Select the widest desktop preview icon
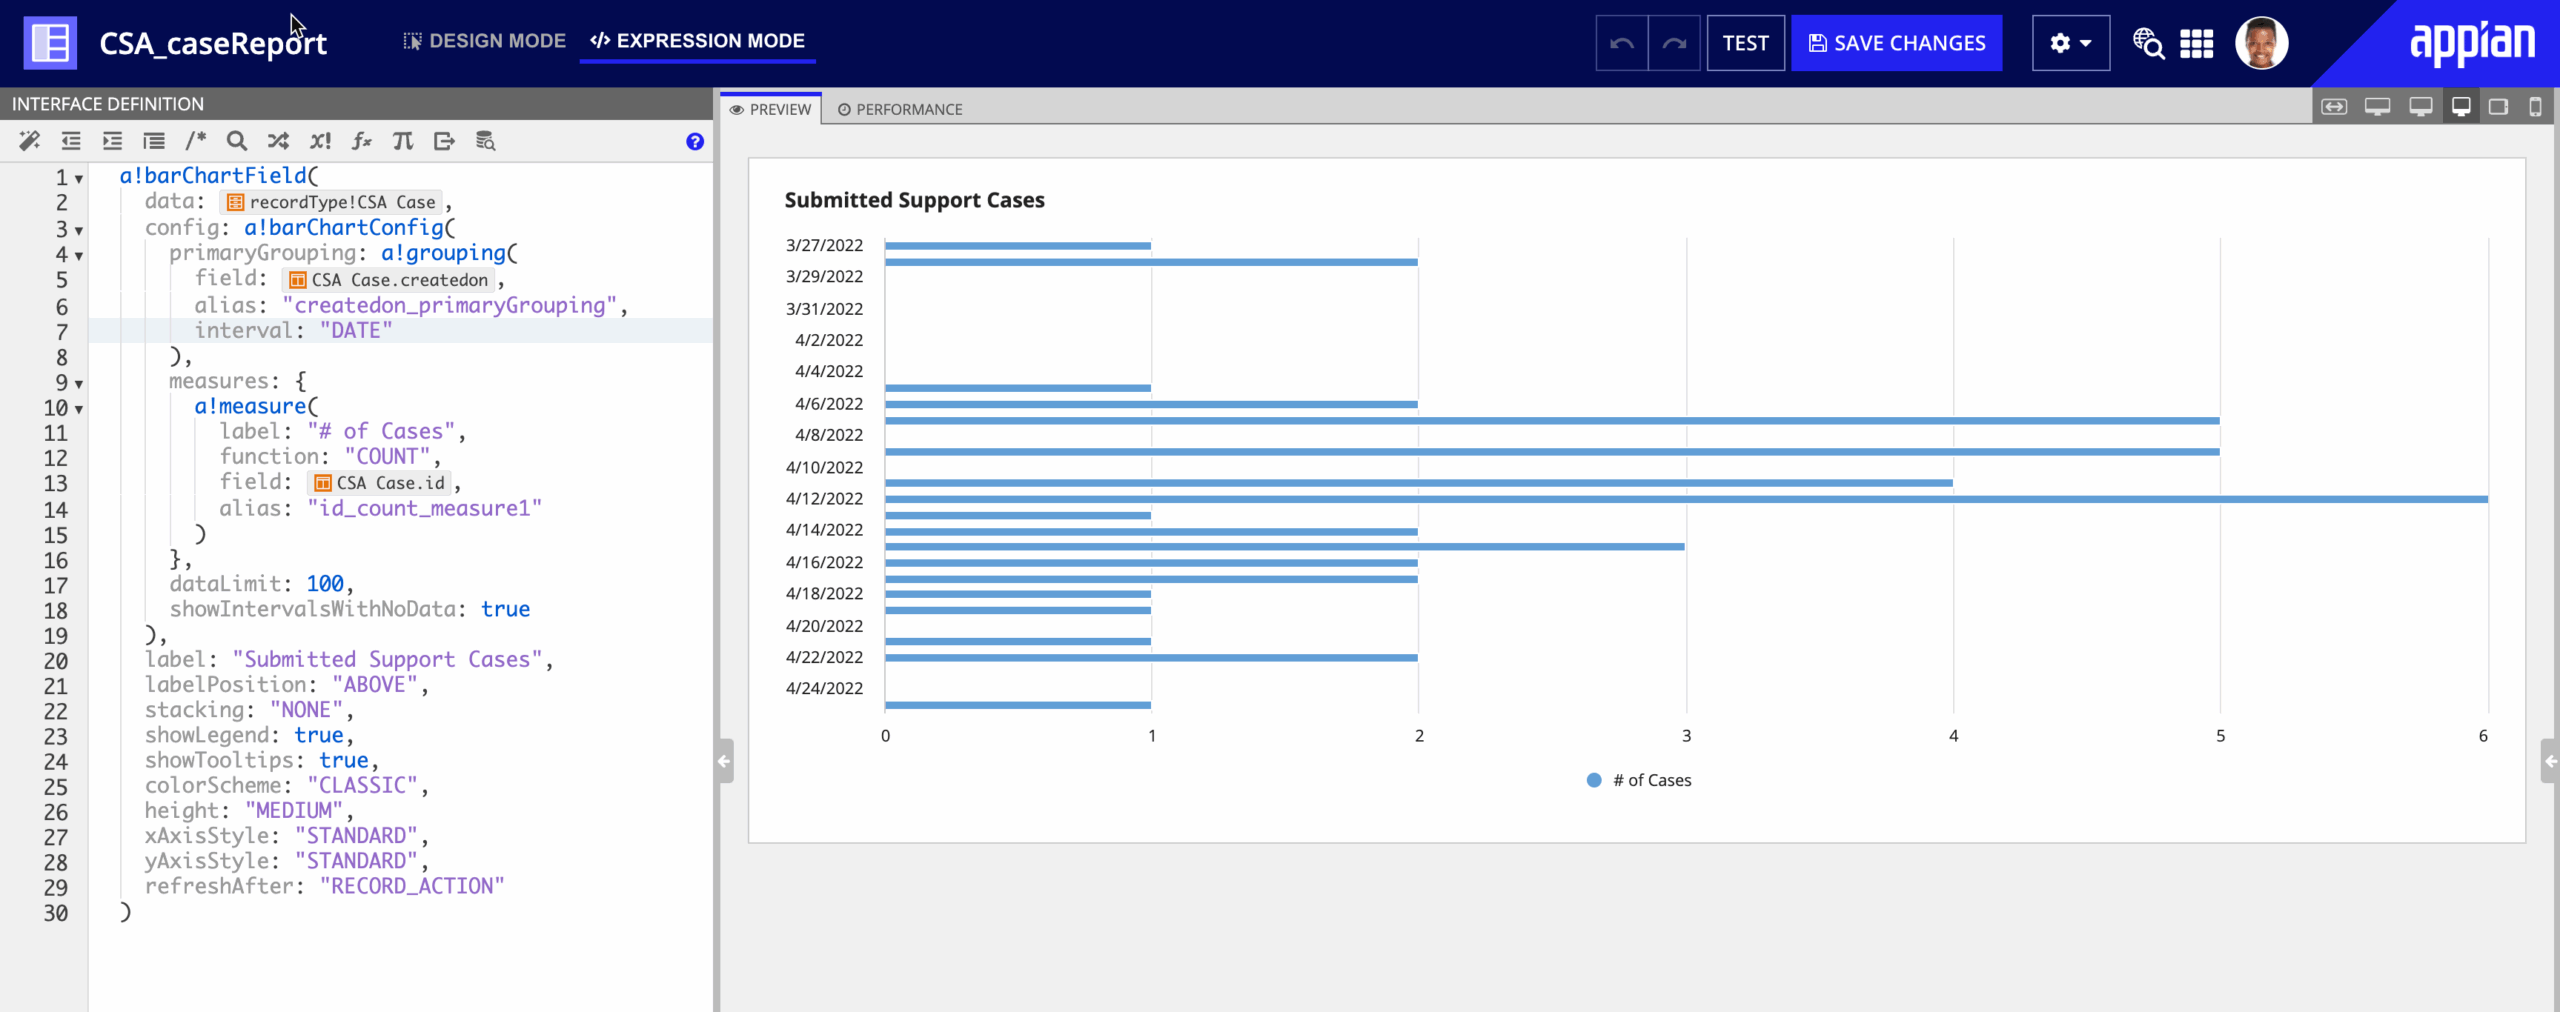Image resolution: width=2560 pixels, height=1012 pixels. tap(2377, 107)
